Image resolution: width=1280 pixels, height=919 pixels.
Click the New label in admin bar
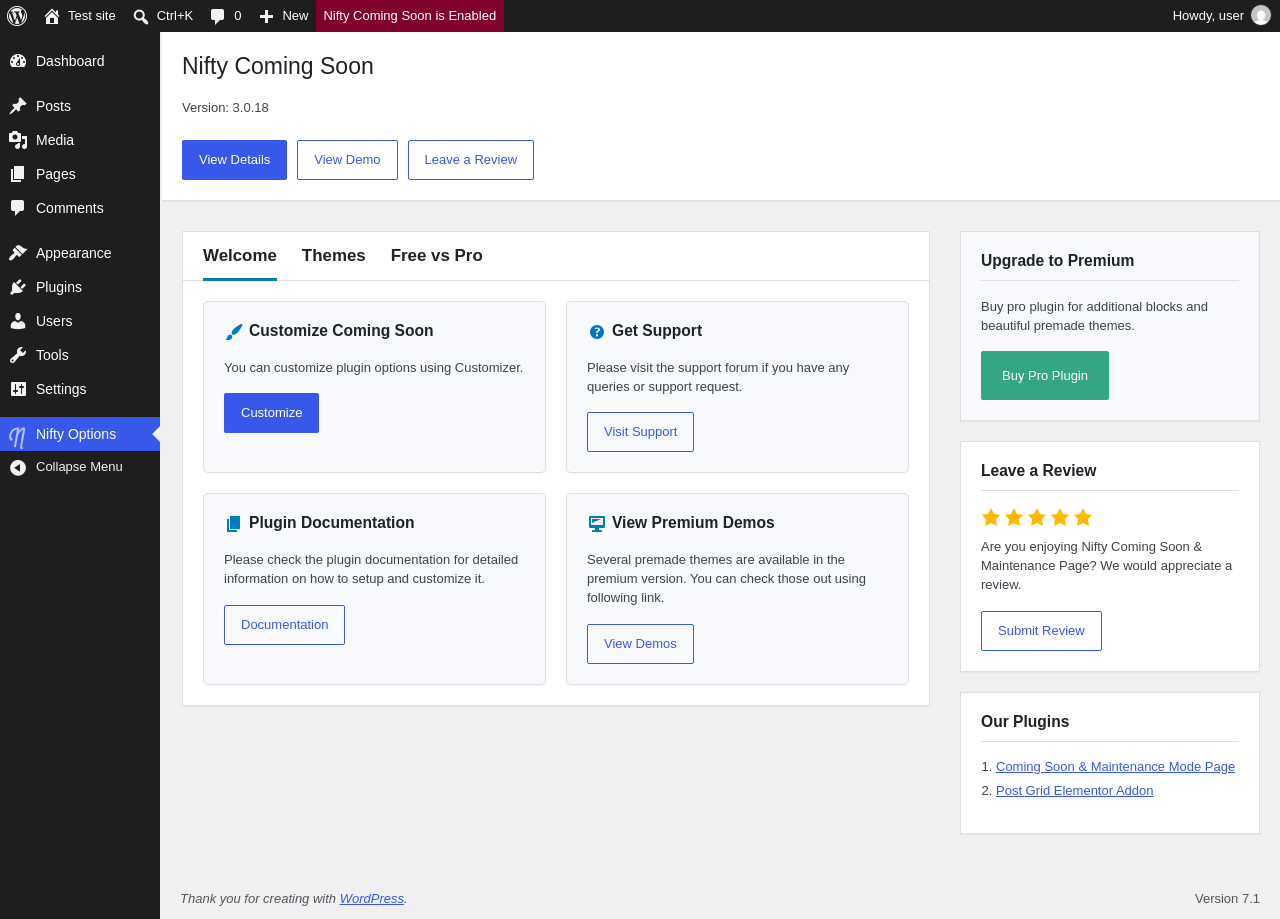point(295,16)
